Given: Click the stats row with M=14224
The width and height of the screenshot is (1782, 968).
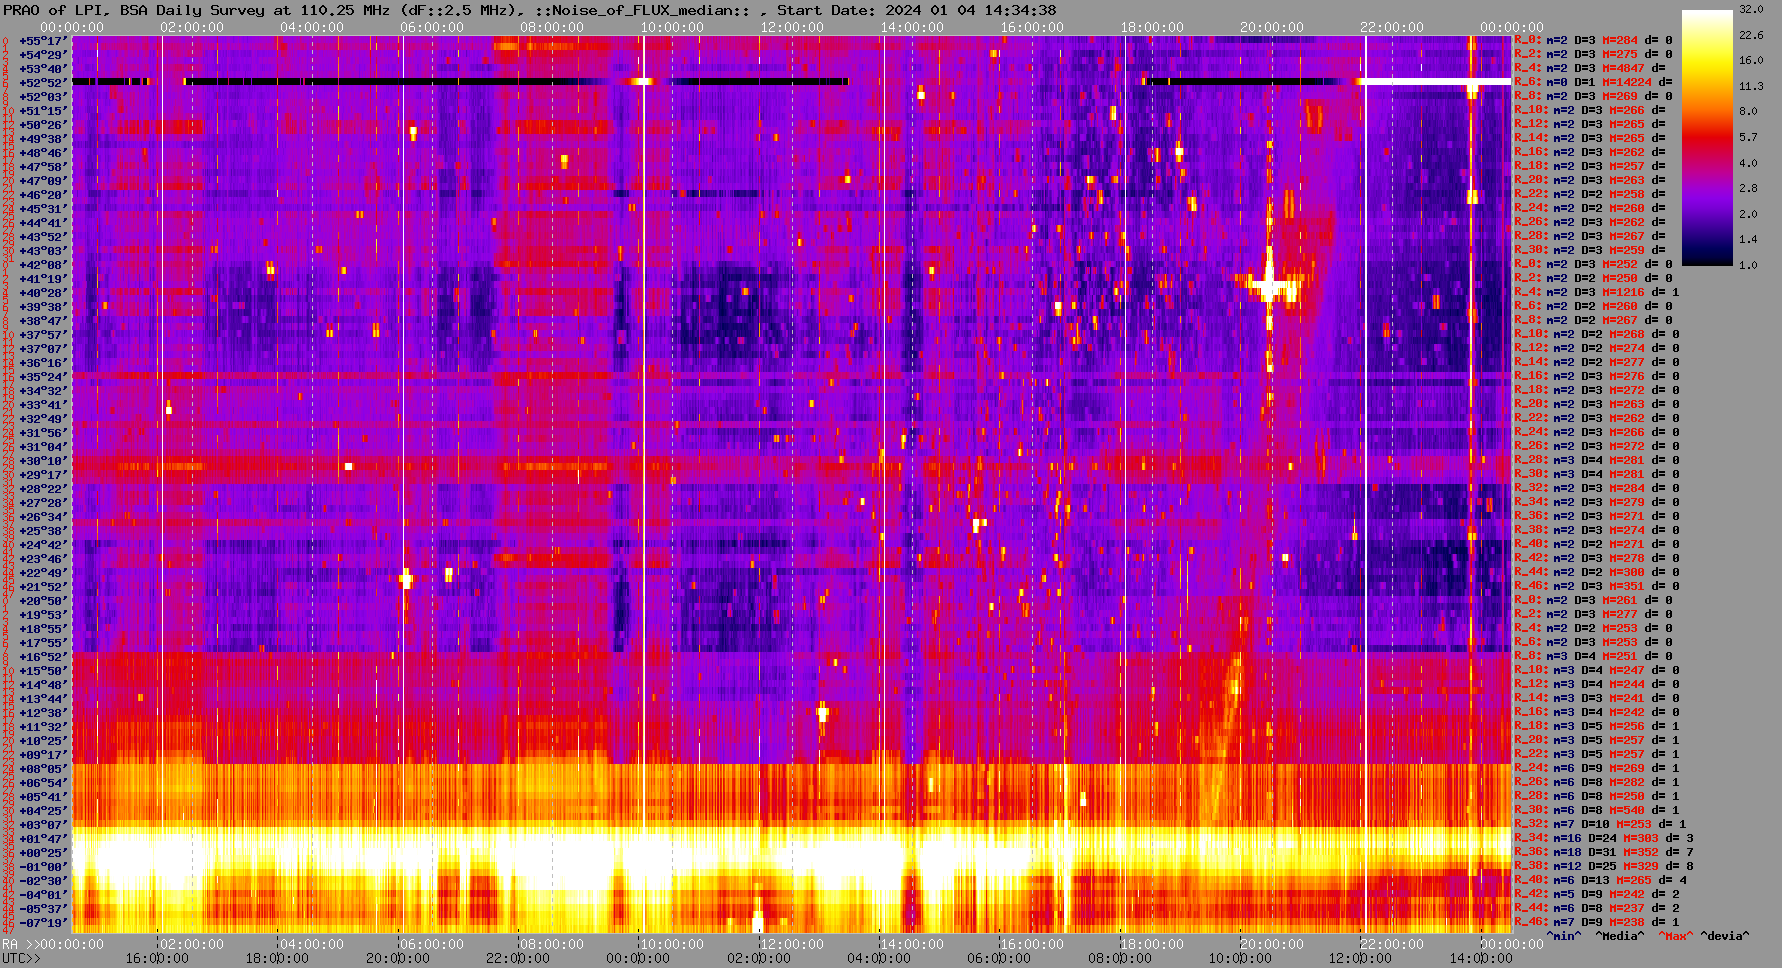Looking at the screenshot, I should click(x=1593, y=82).
